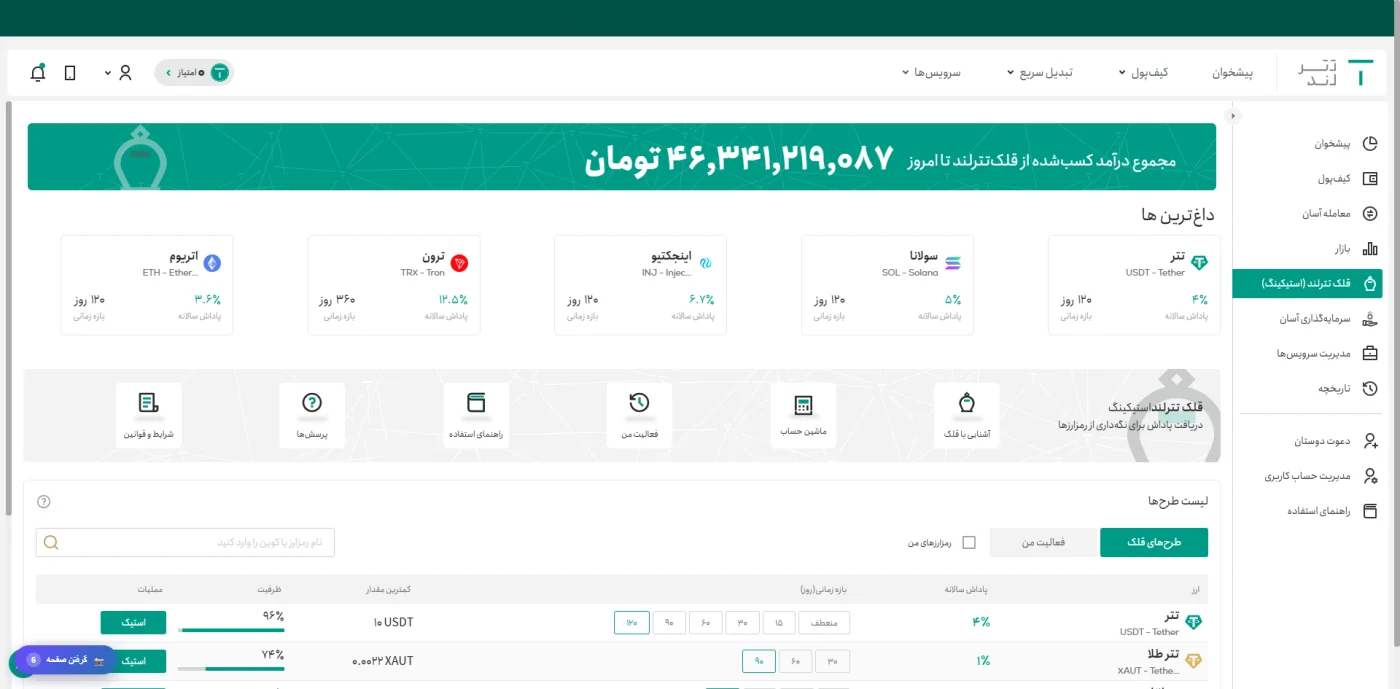Viewport: 1400px width, 689px height.
Task: Click the راهنمای استفاده sidebar icon
Action: click(1370, 511)
